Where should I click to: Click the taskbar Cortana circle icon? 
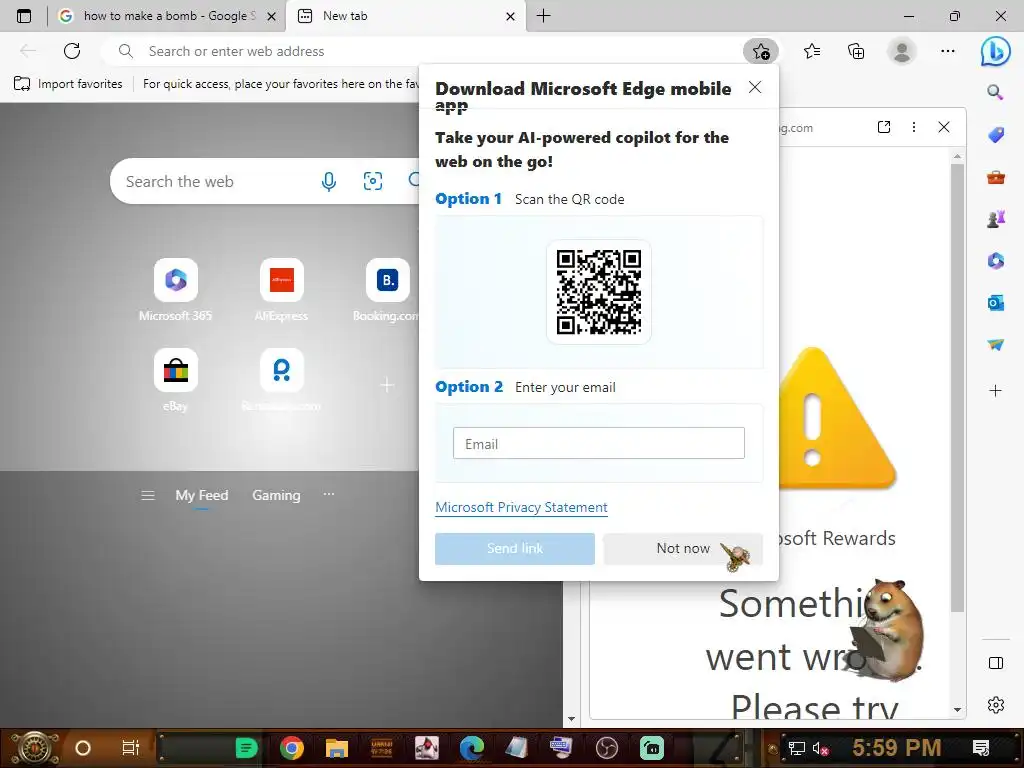click(x=82, y=748)
